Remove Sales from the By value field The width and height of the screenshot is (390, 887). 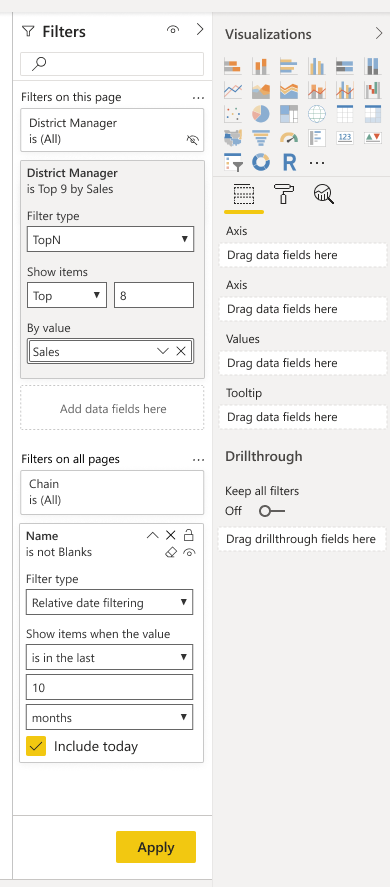pyautogui.click(x=181, y=351)
